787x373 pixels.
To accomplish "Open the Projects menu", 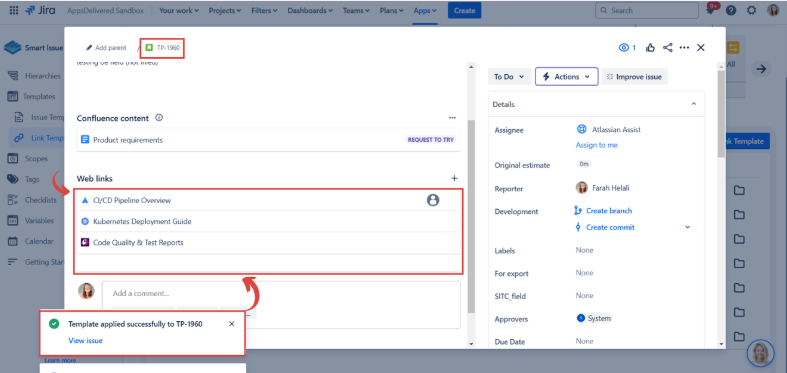I will tap(224, 10).
